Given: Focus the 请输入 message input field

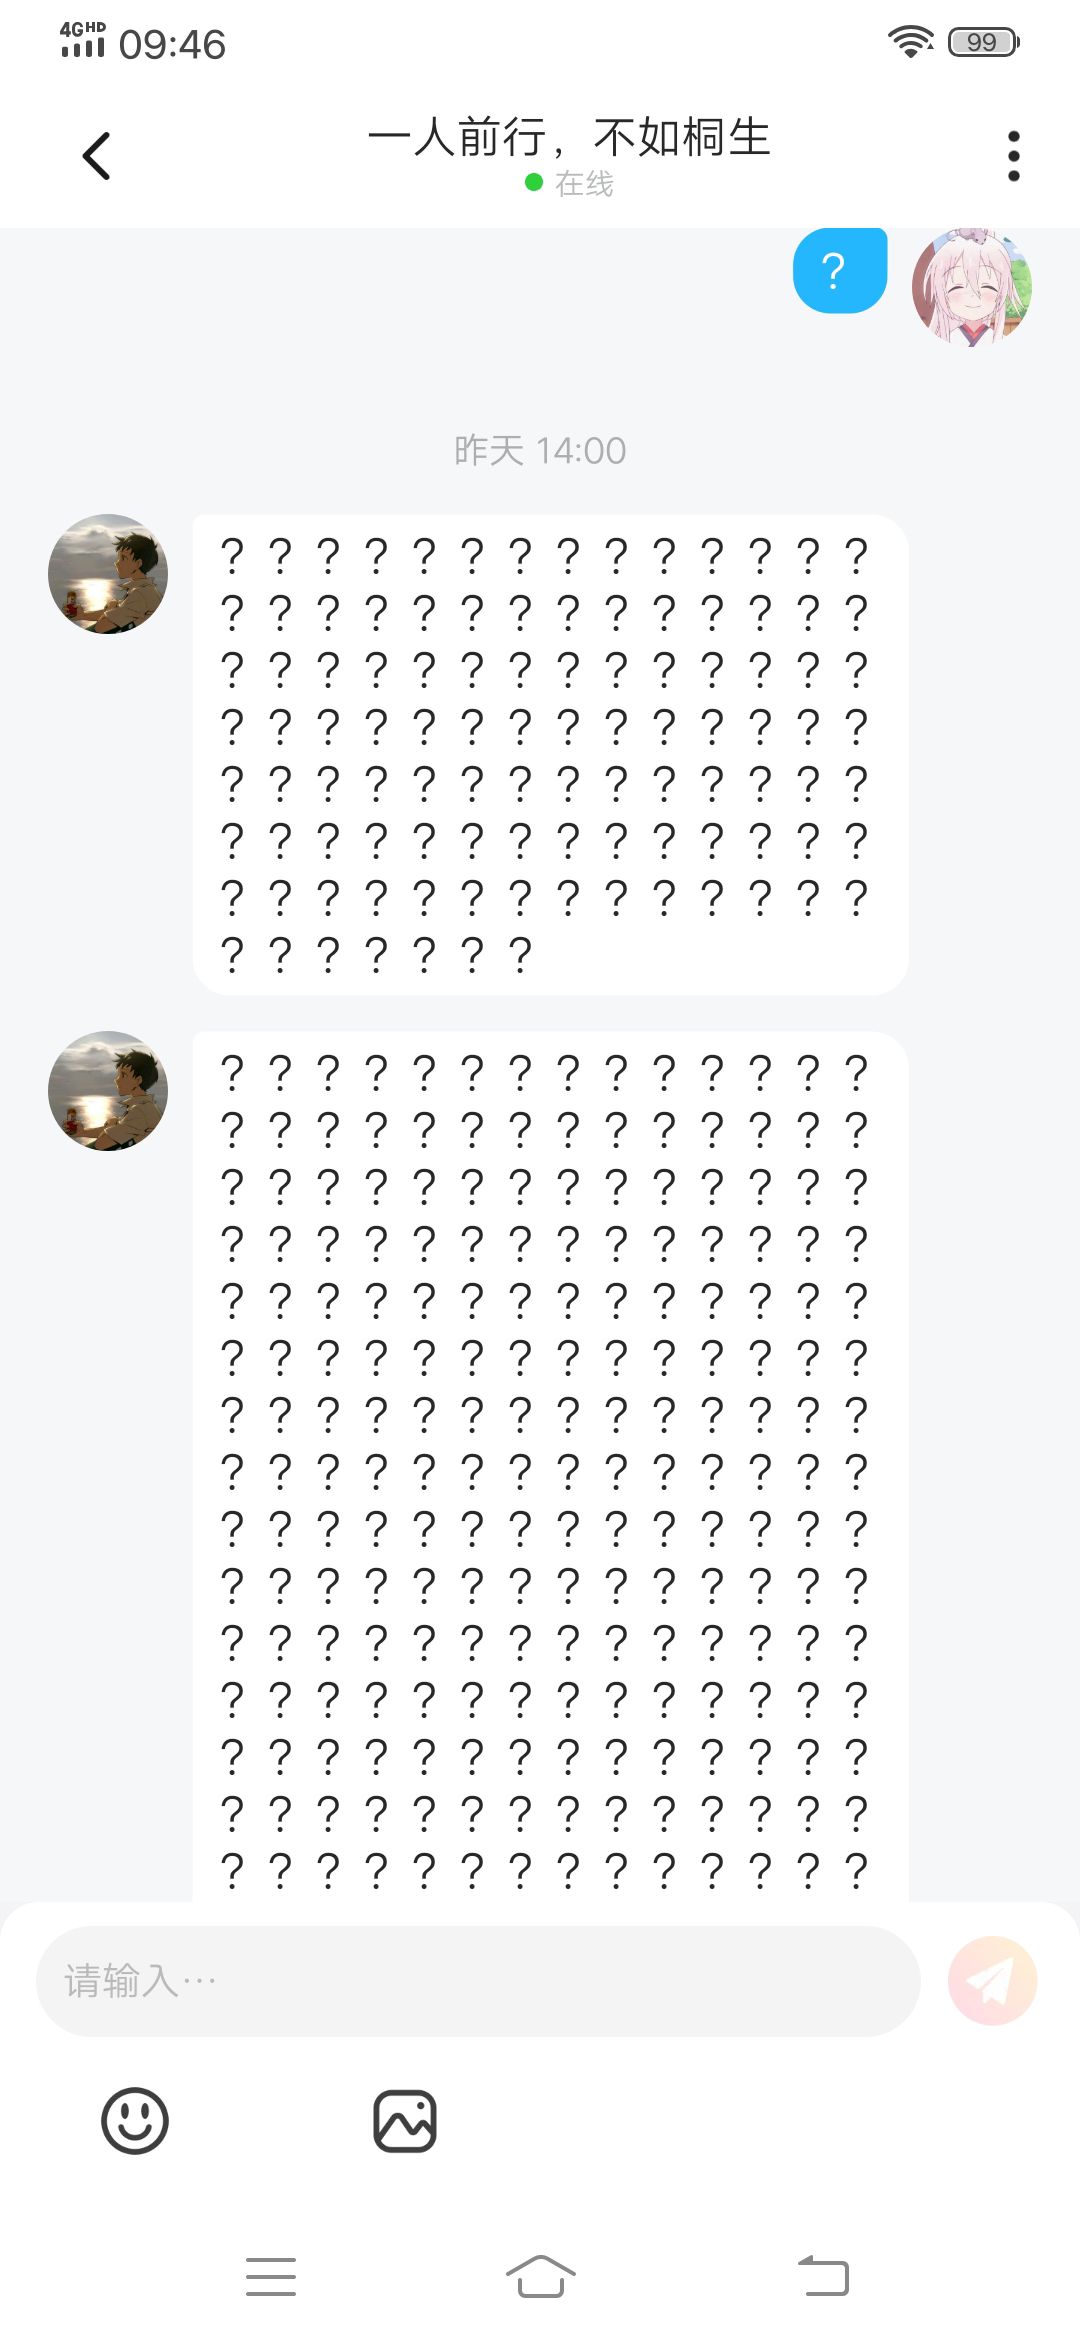Looking at the screenshot, I should [478, 1981].
